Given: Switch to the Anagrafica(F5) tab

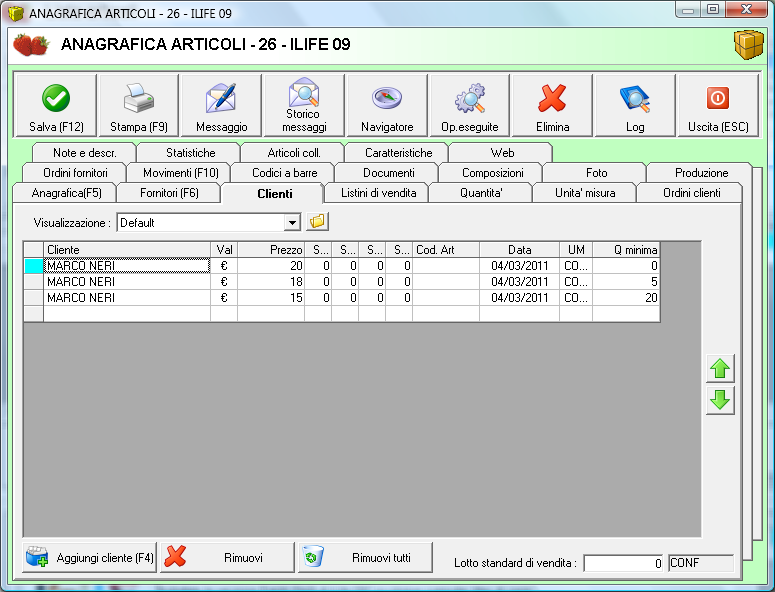Looking at the screenshot, I should pos(66,193).
